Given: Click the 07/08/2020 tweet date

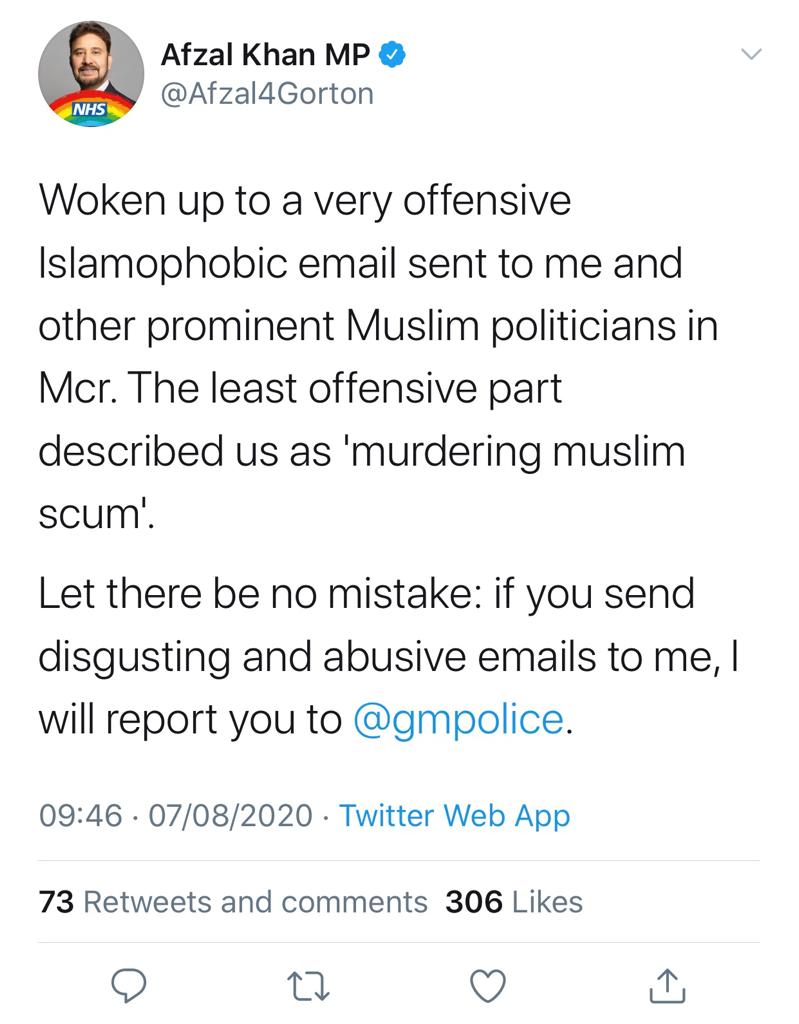Looking at the screenshot, I should (230, 815).
